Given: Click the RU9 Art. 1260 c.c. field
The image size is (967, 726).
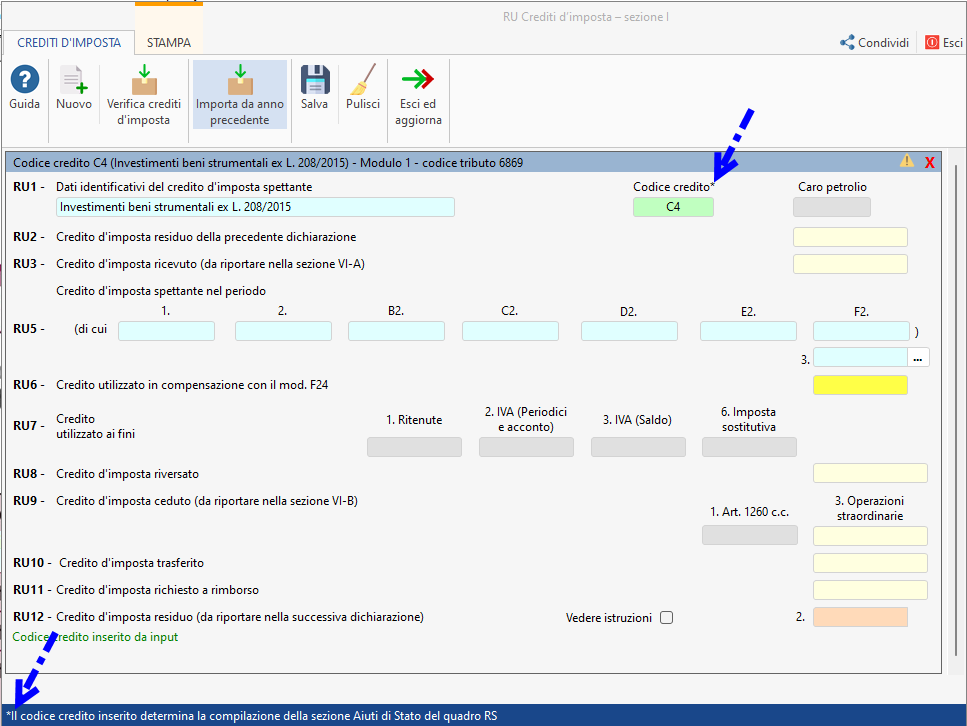Looking at the screenshot, I should click(750, 535).
